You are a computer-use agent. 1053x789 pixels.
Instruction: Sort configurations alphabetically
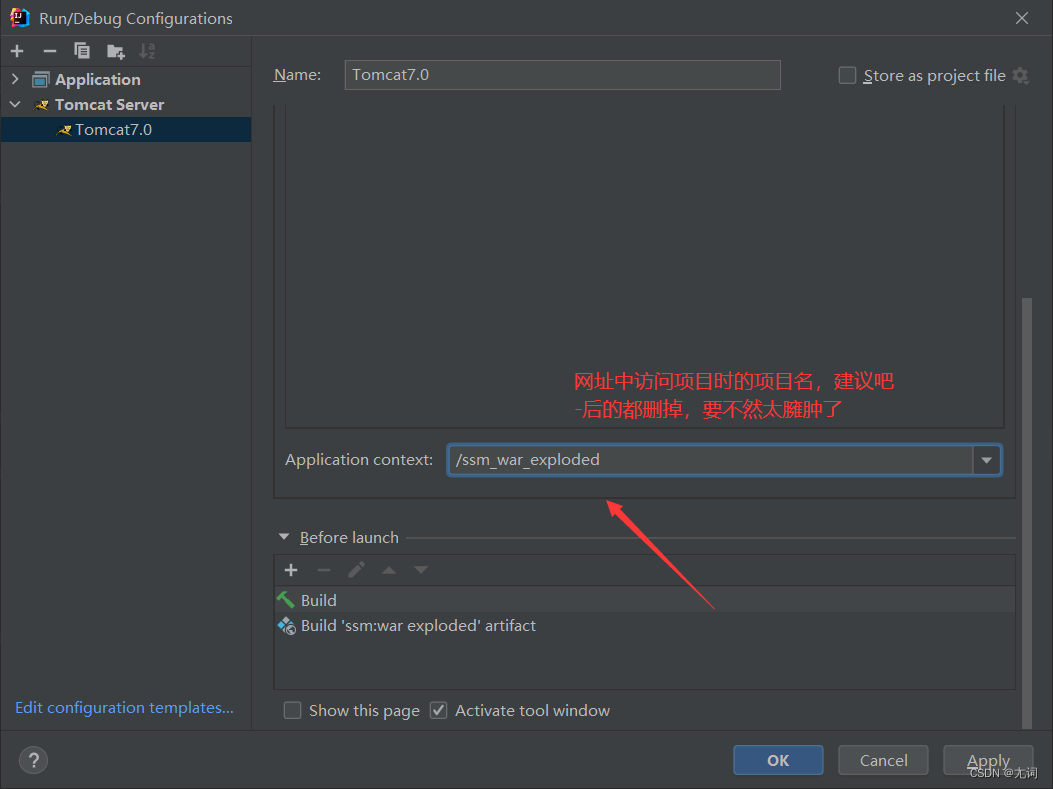click(147, 51)
